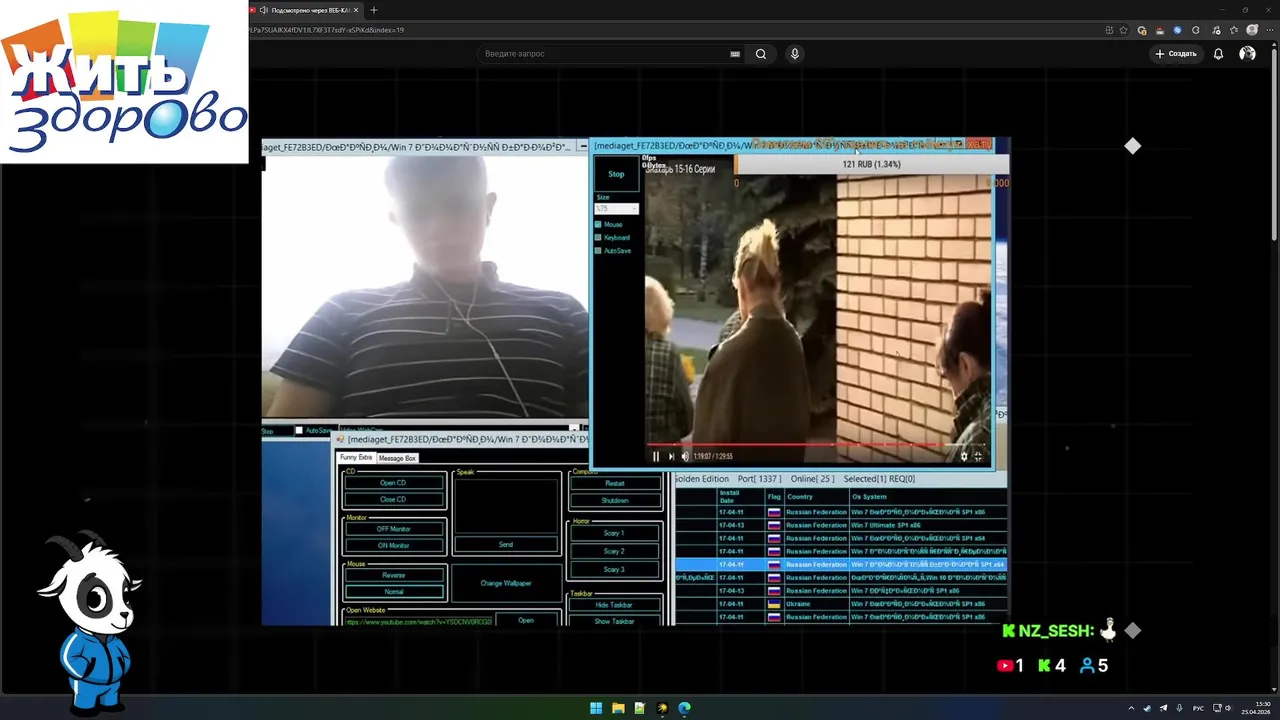
Task: Seek on the red movie progress bar
Action: click(815, 444)
